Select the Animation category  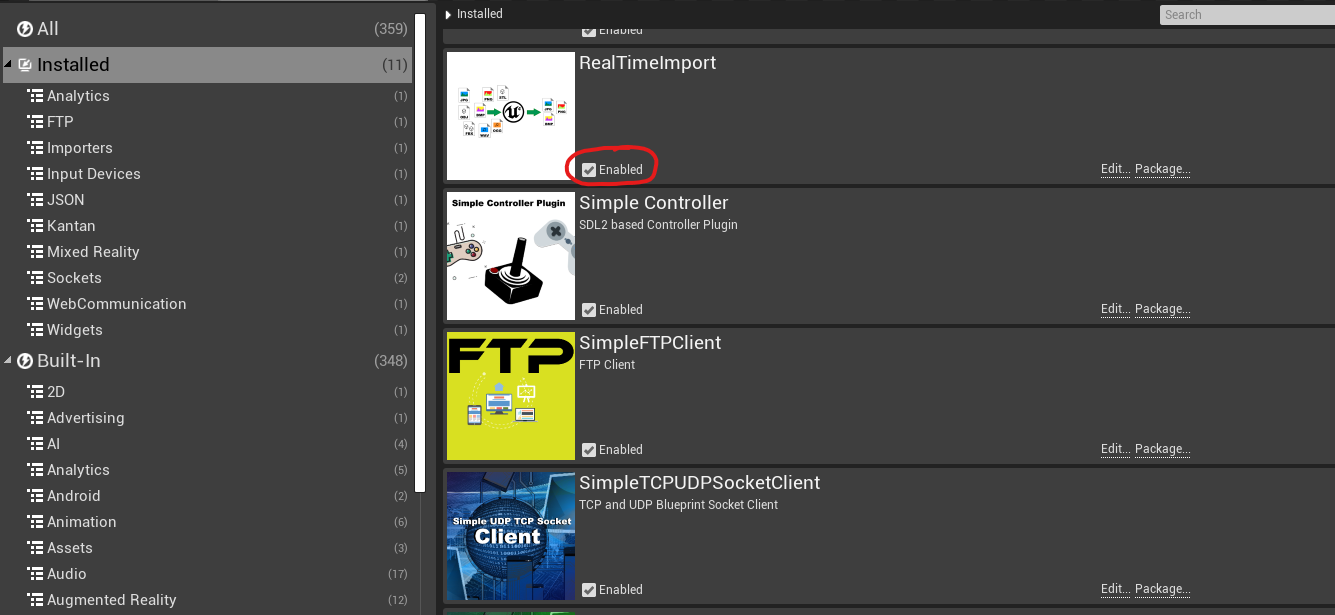coord(207,522)
